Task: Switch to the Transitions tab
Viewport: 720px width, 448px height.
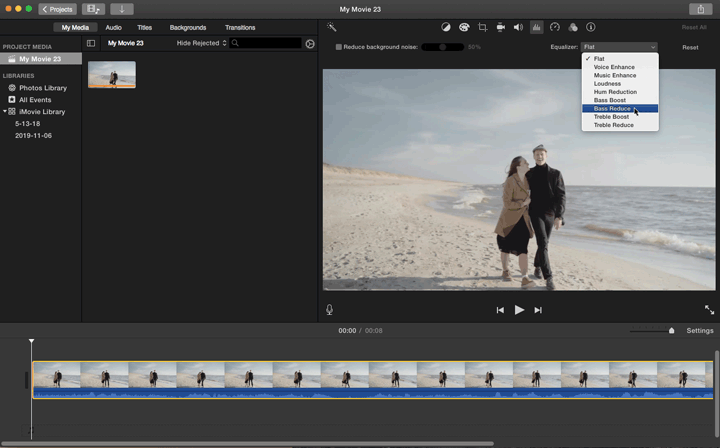Action: point(240,28)
